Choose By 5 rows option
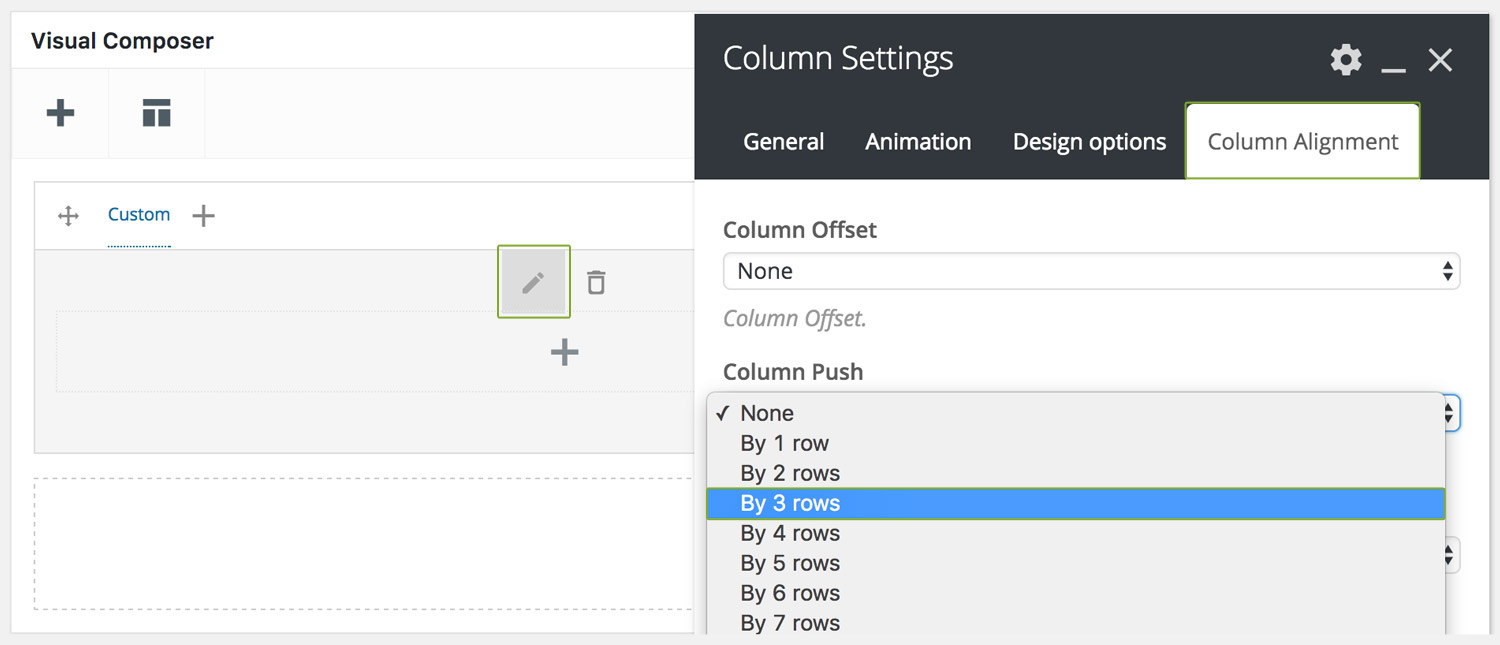 1076,563
